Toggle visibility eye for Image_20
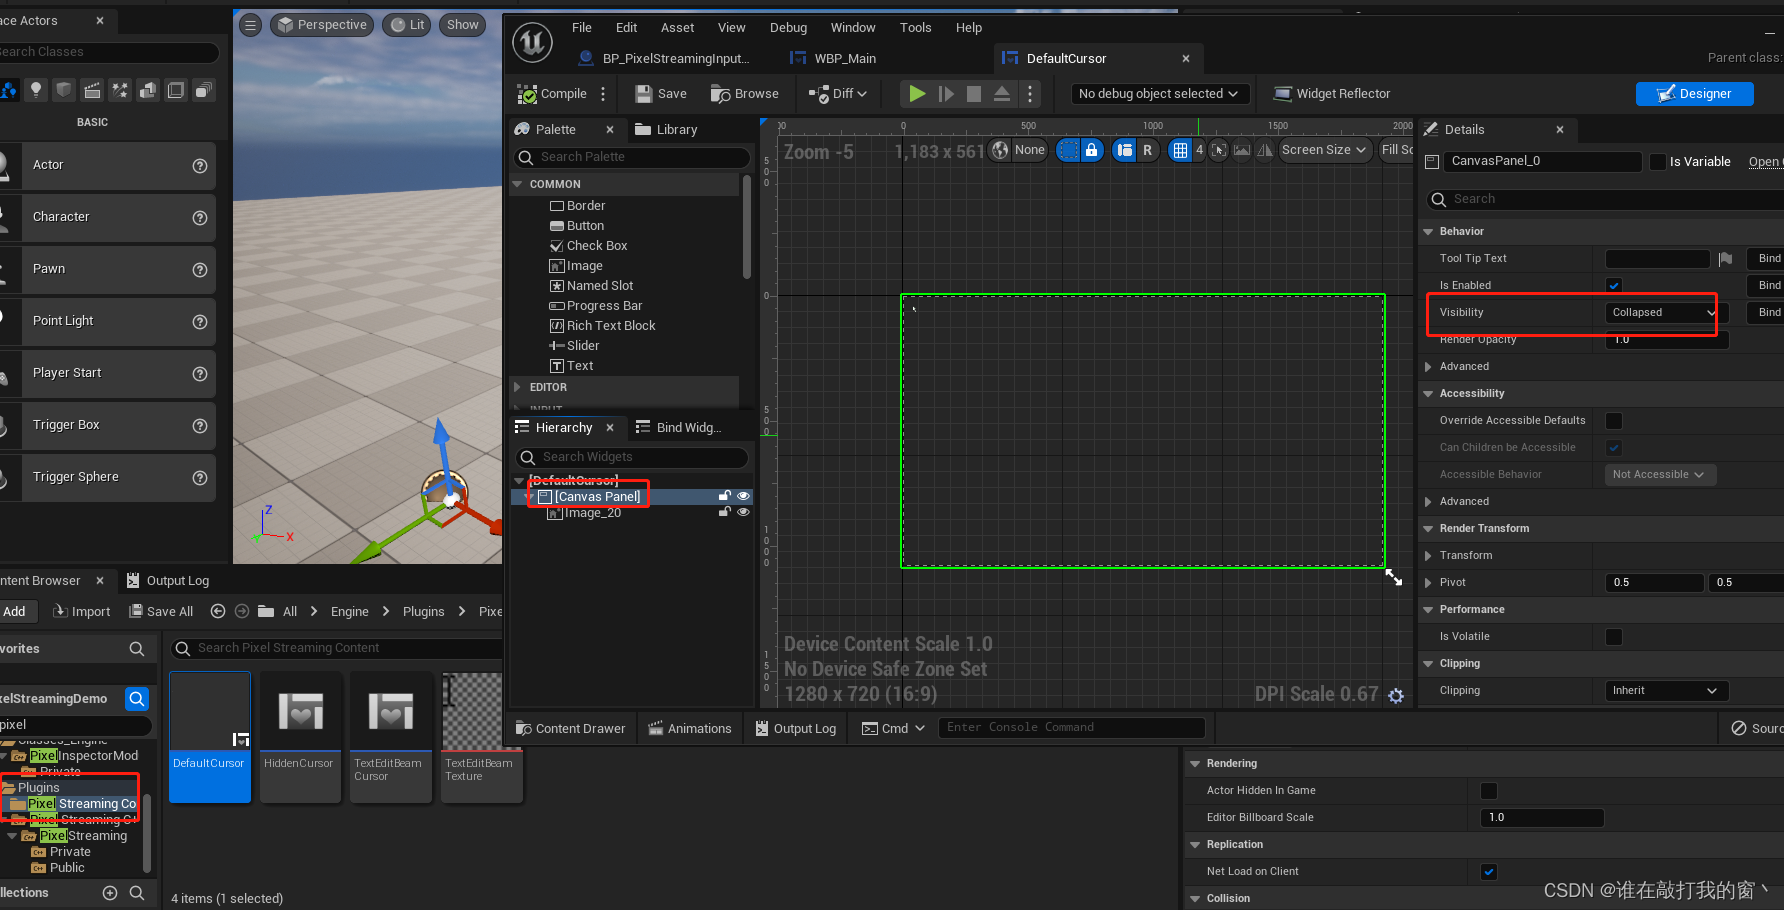The width and height of the screenshot is (1784, 910). pos(743,513)
